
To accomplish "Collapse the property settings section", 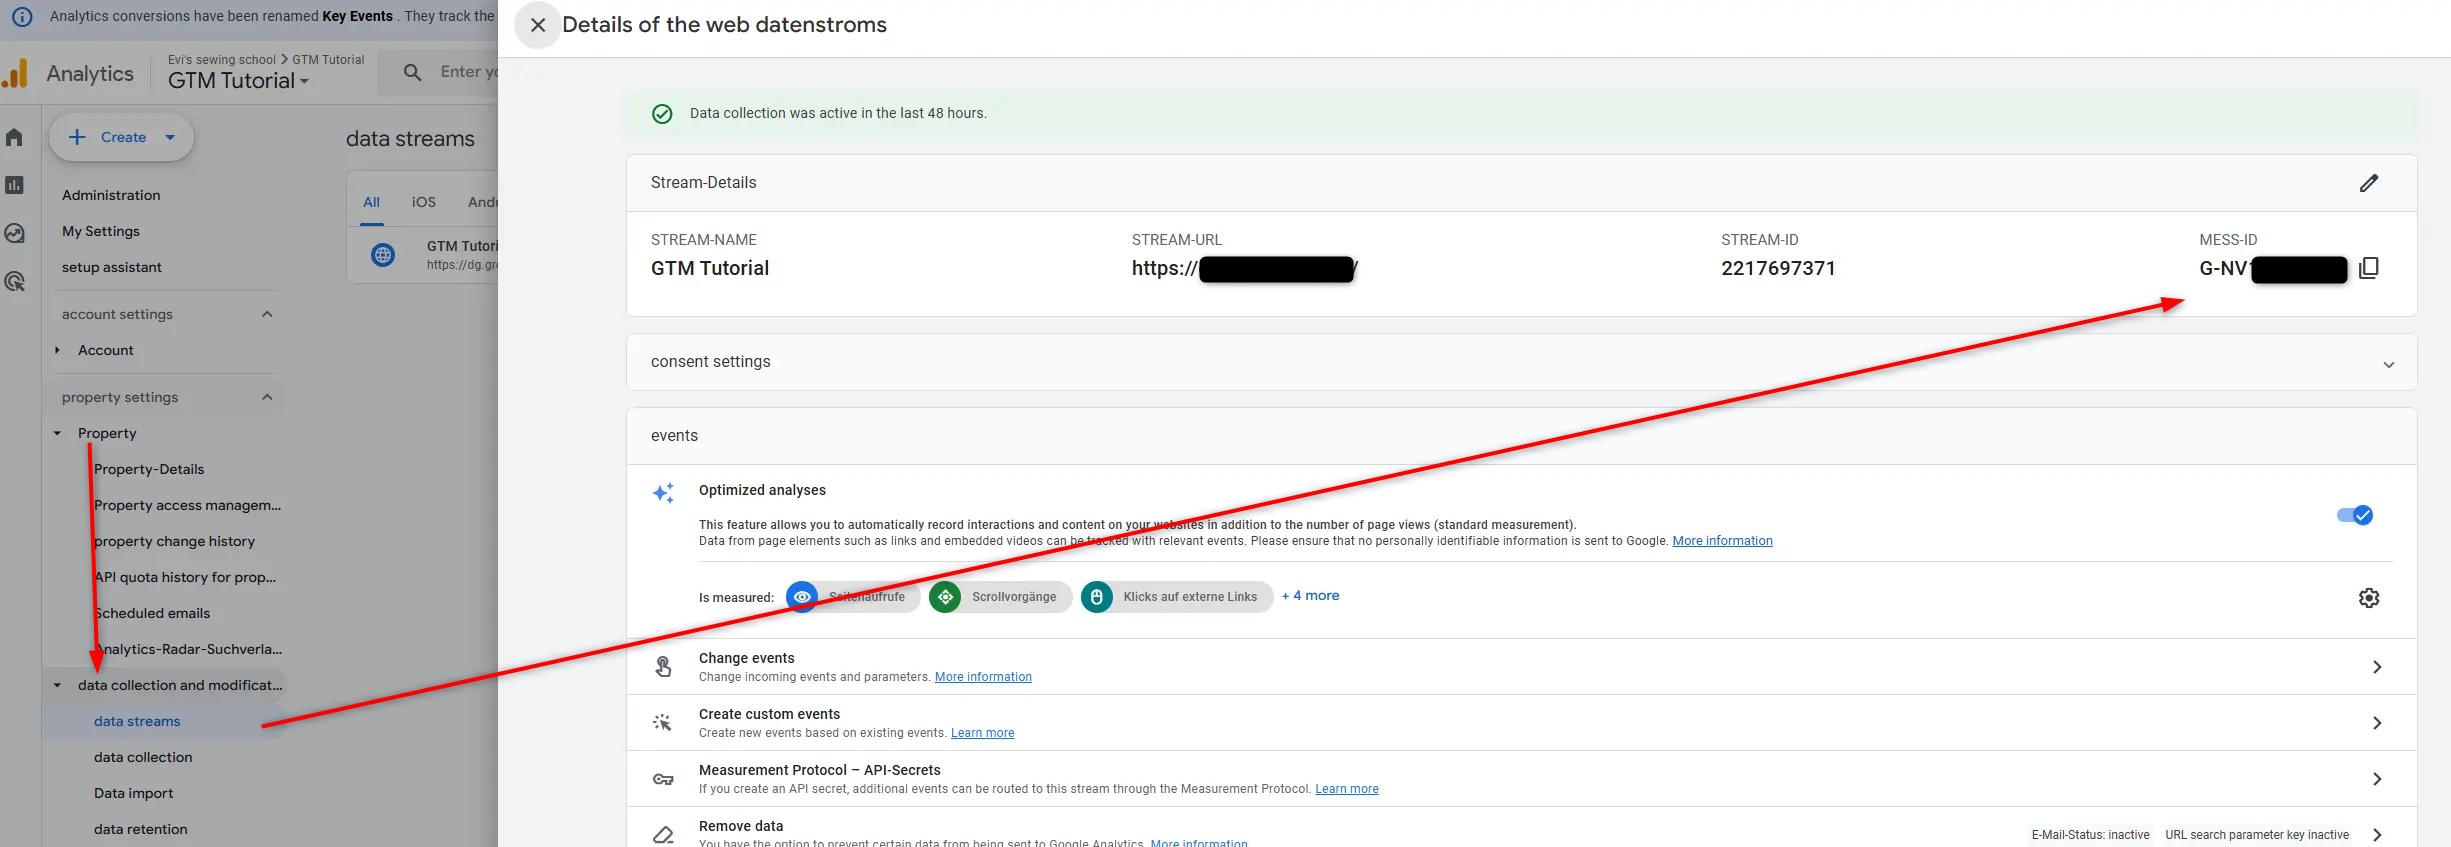I will pyautogui.click(x=267, y=397).
